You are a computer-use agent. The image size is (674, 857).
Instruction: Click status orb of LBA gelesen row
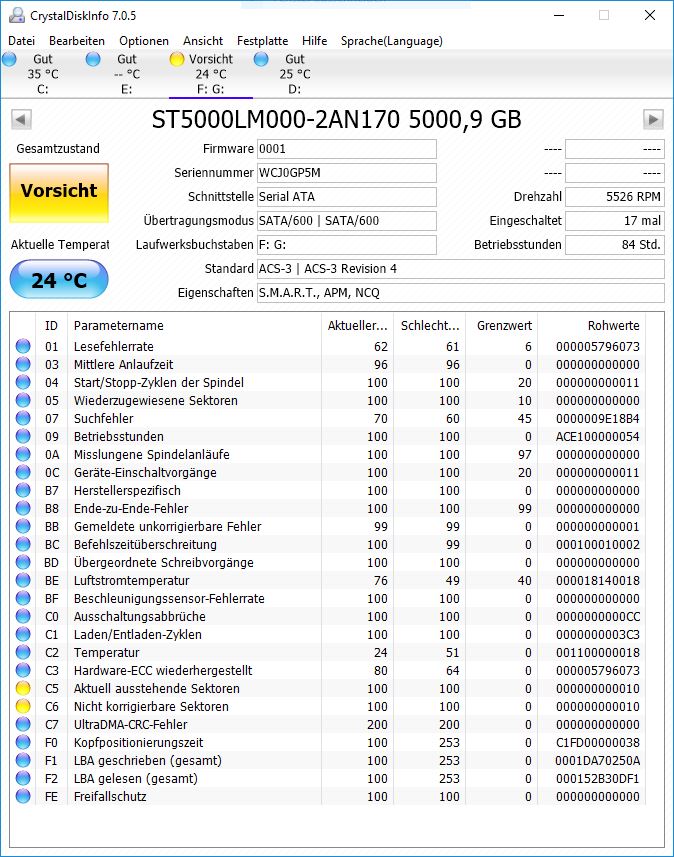pyautogui.click(x=23, y=778)
